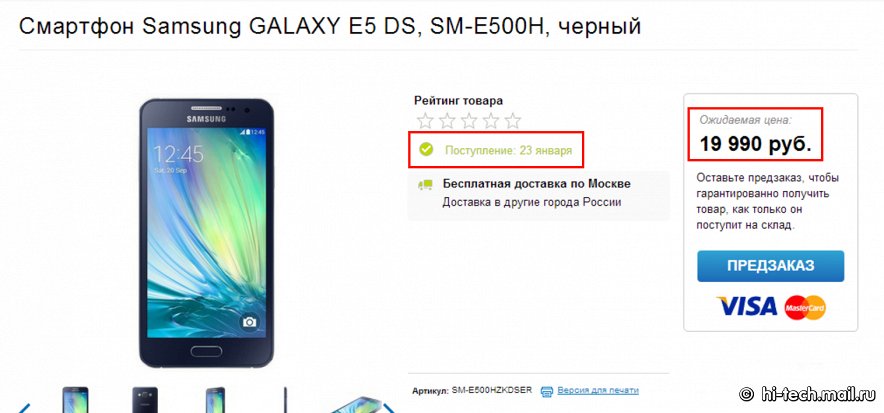Click the third rating star
The width and height of the screenshot is (884, 413).
(x=469, y=120)
